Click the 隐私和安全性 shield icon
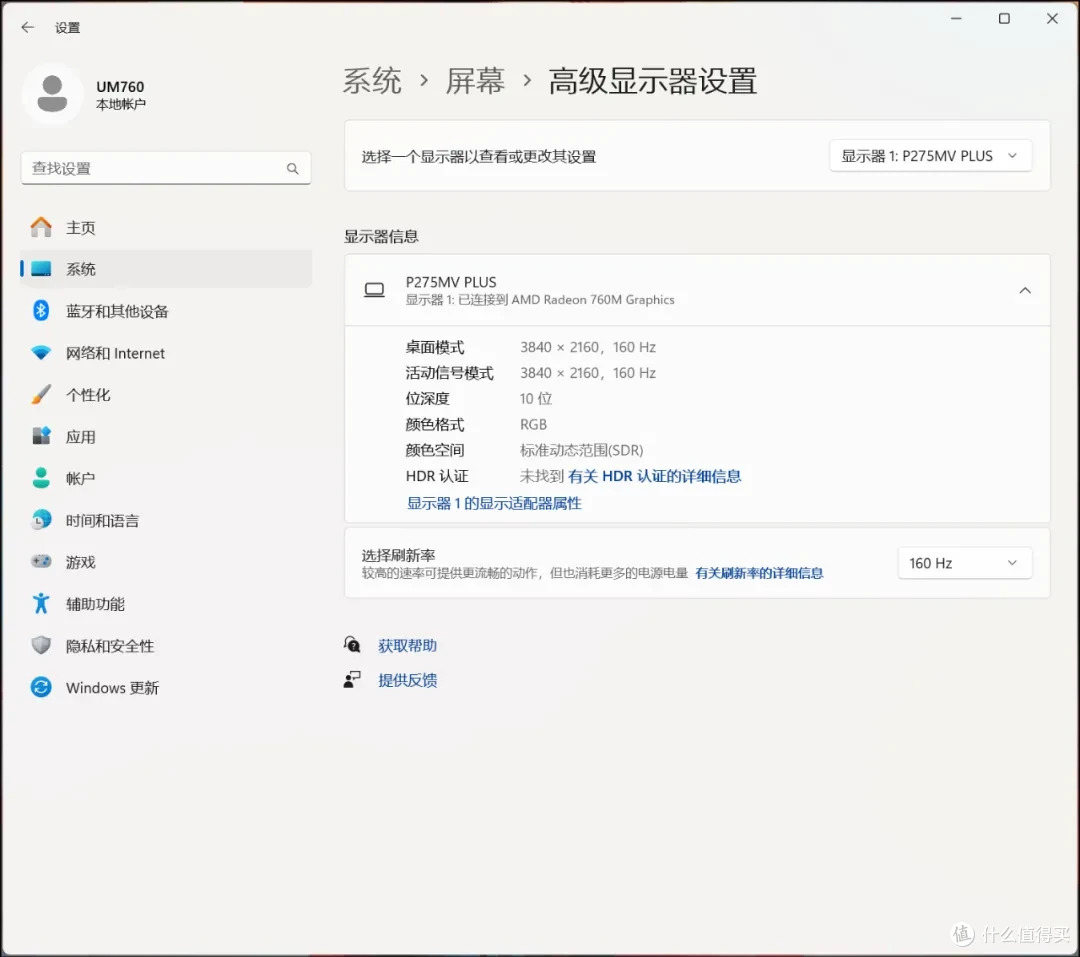Image resolution: width=1080 pixels, height=957 pixels. pos(41,646)
